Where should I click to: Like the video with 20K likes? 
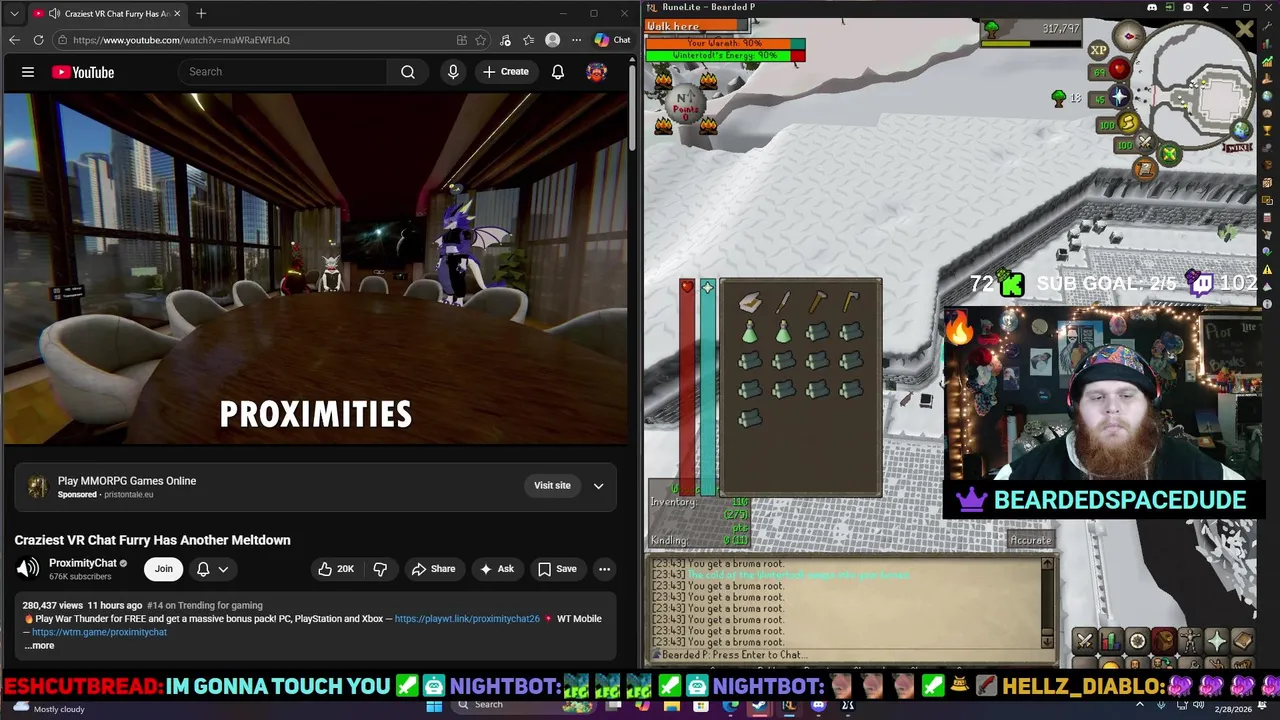click(336, 569)
